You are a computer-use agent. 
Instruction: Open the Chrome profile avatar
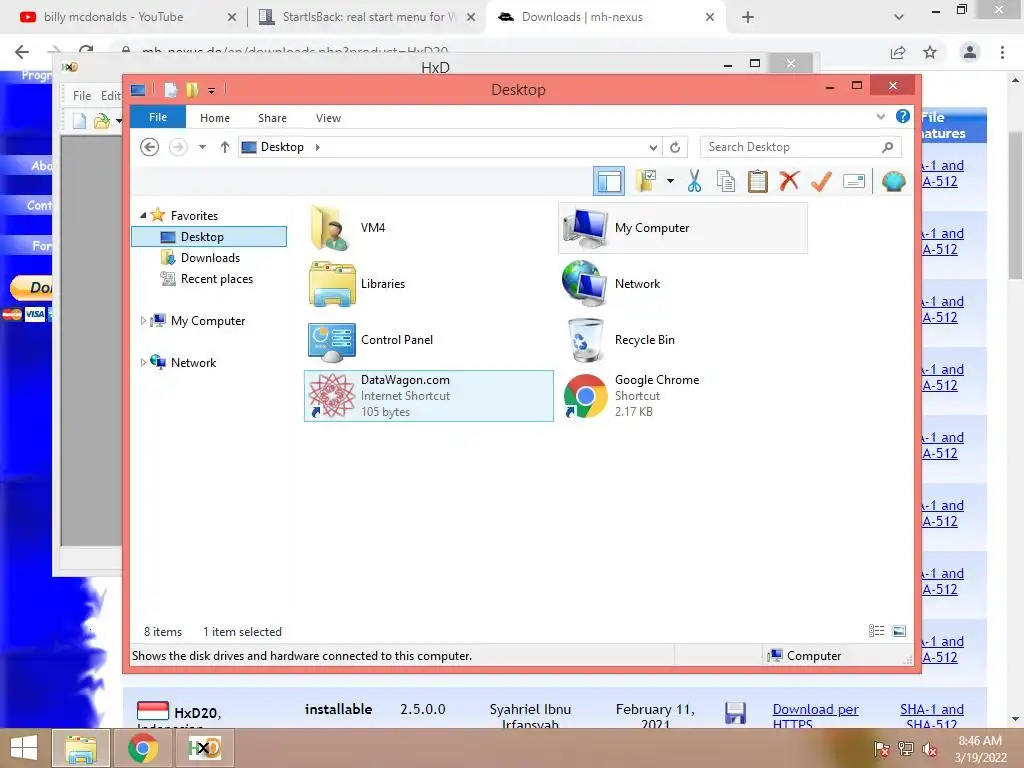[x=970, y=52]
